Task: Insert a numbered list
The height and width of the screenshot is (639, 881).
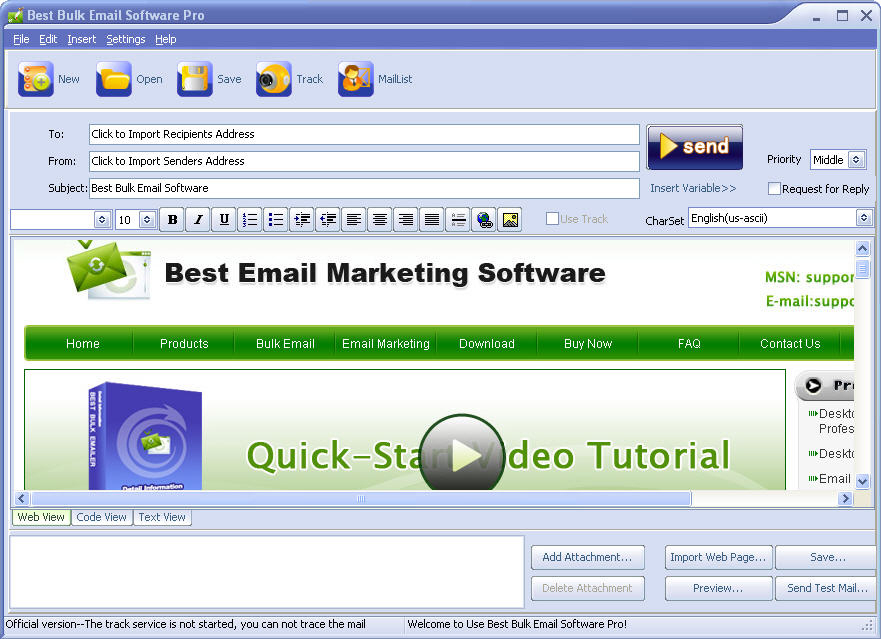Action: coord(250,219)
